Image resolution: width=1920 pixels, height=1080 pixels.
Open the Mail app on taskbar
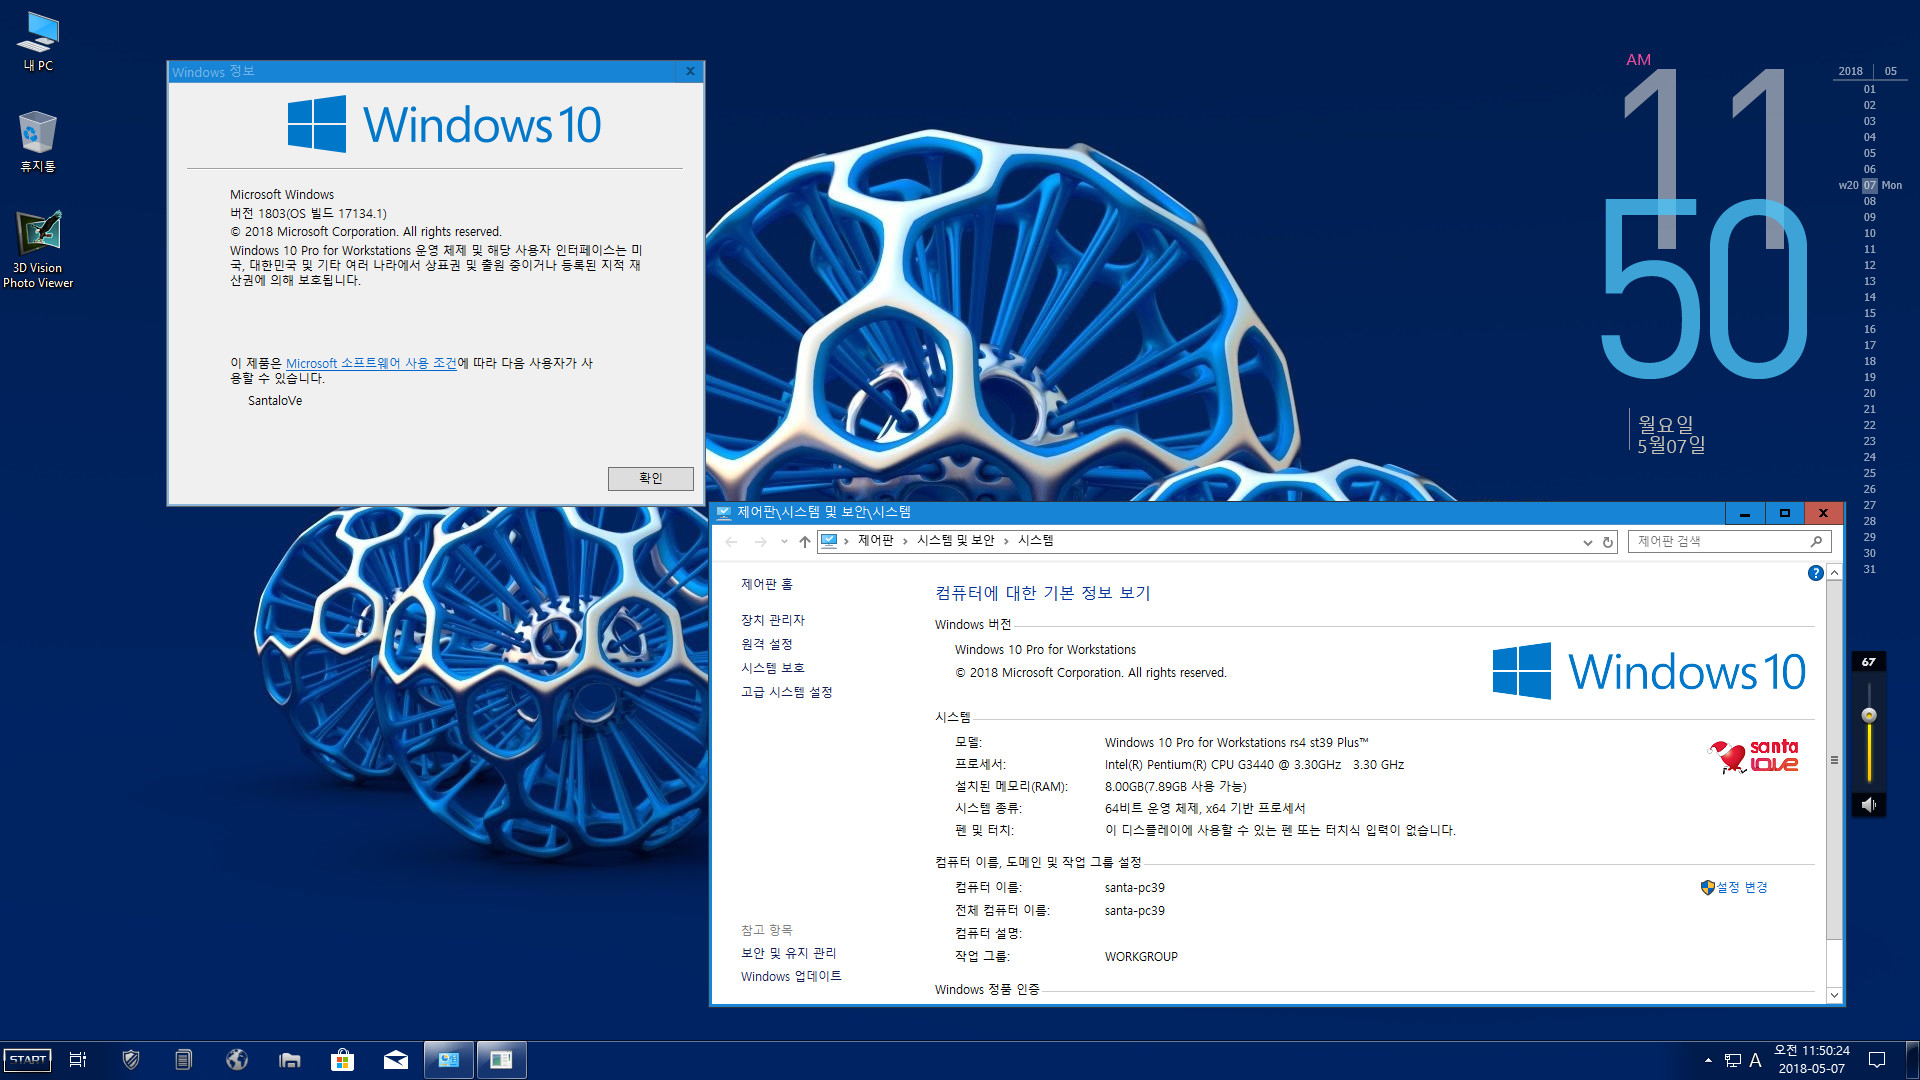(396, 1060)
